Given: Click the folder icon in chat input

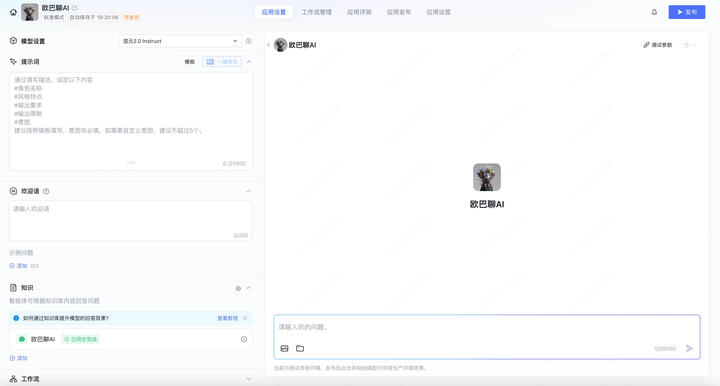Looking at the screenshot, I should pos(300,348).
